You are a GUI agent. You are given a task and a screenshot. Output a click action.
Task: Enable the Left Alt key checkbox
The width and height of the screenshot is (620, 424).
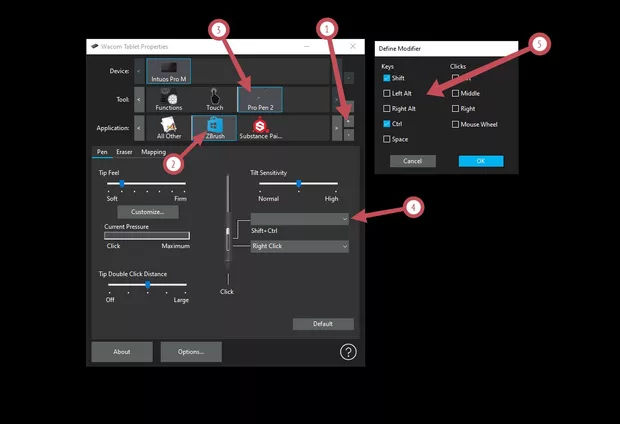[x=386, y=93]
